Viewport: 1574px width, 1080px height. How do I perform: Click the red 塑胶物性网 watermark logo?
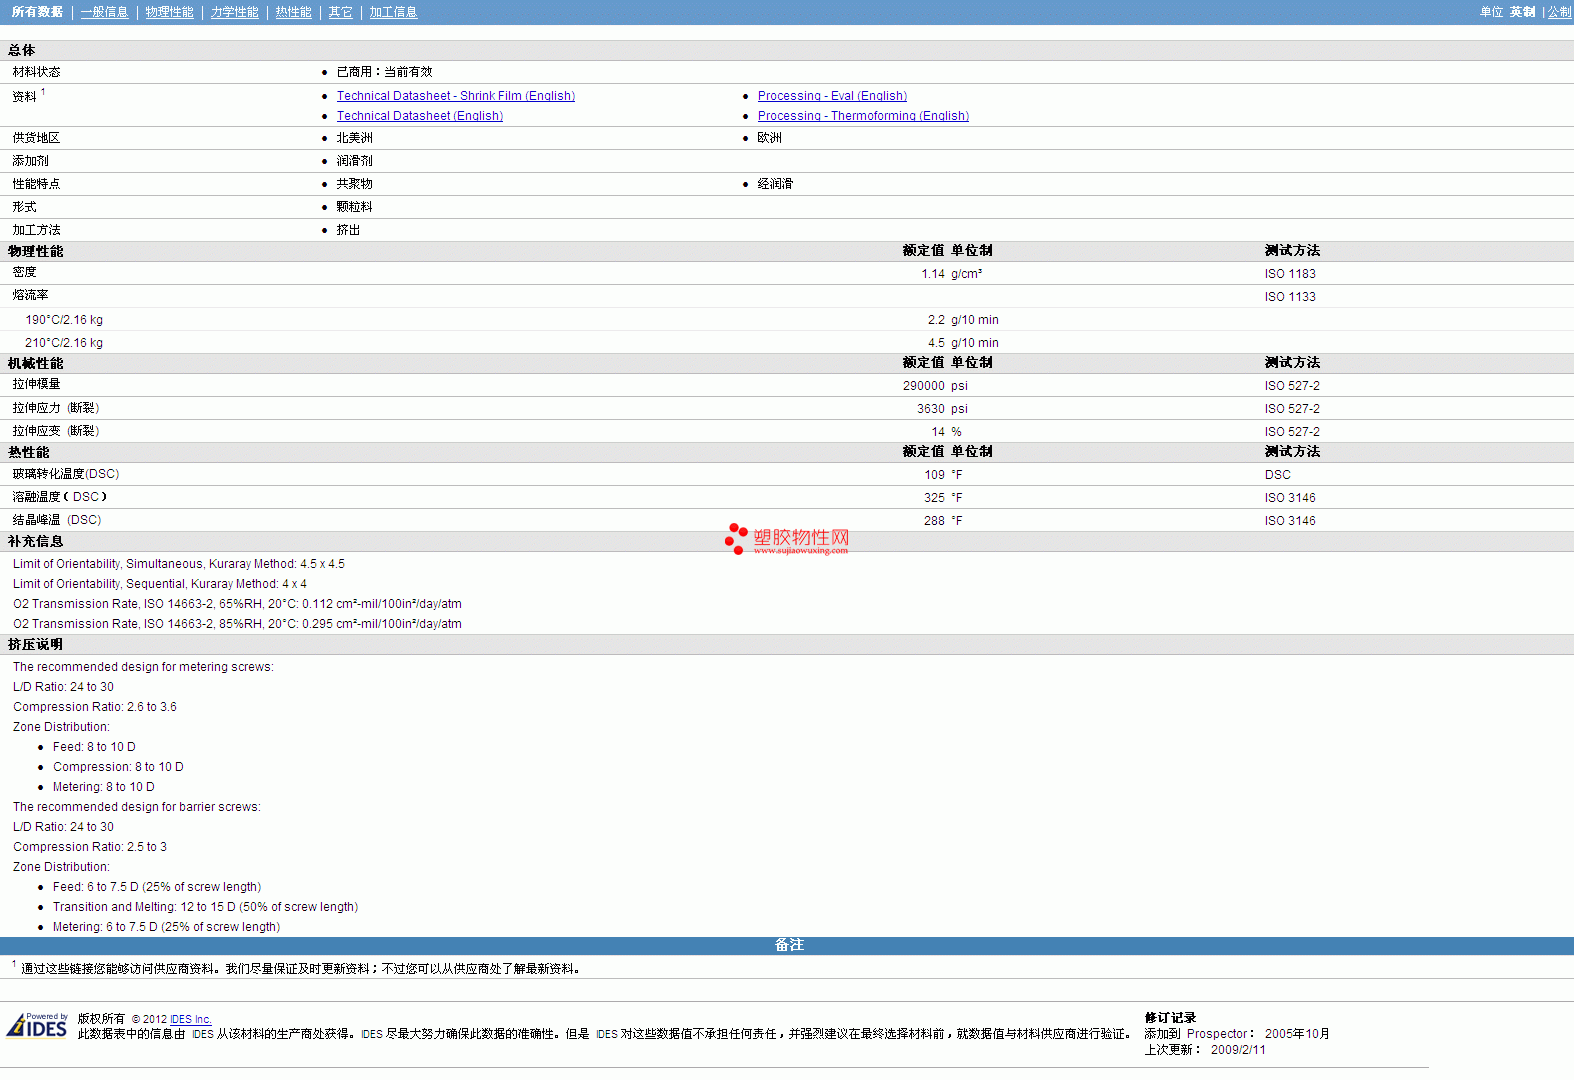(787, 539)
